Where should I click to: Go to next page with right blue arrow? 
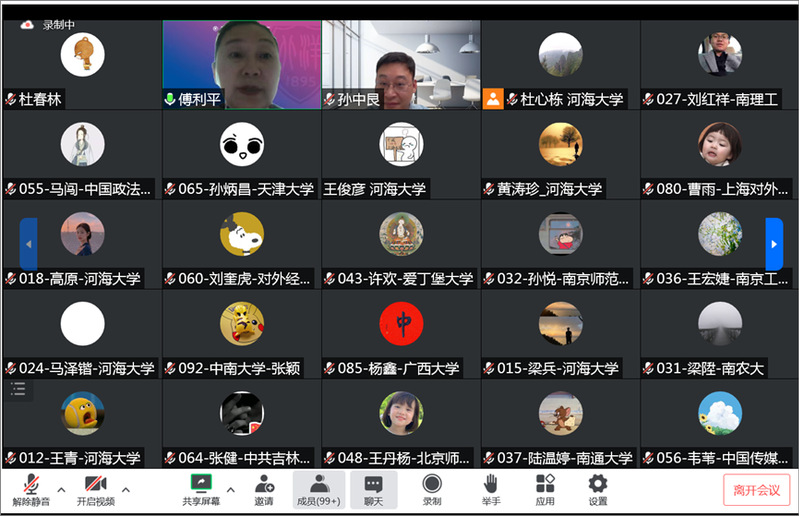pos(773,244)
